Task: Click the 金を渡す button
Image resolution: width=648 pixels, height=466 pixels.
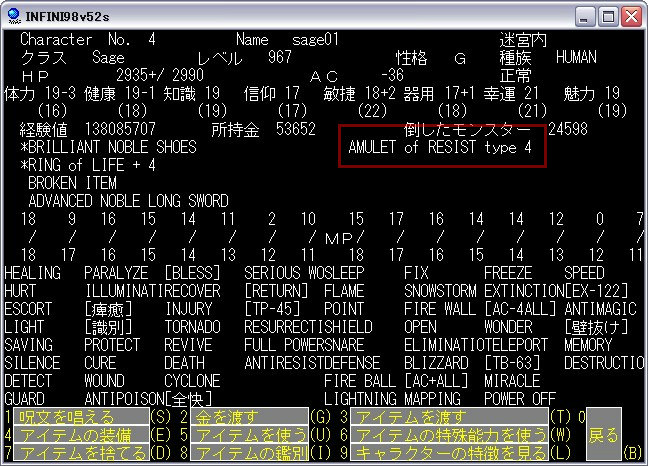Action: point(250,416)
